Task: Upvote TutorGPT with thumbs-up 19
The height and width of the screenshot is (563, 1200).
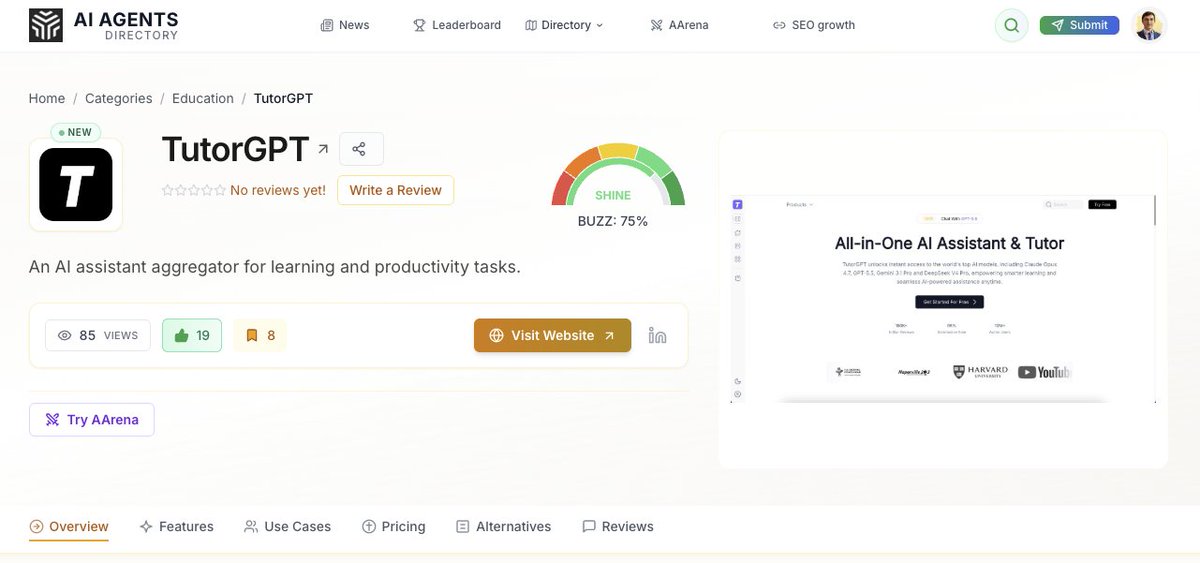Action: point(192,335)
